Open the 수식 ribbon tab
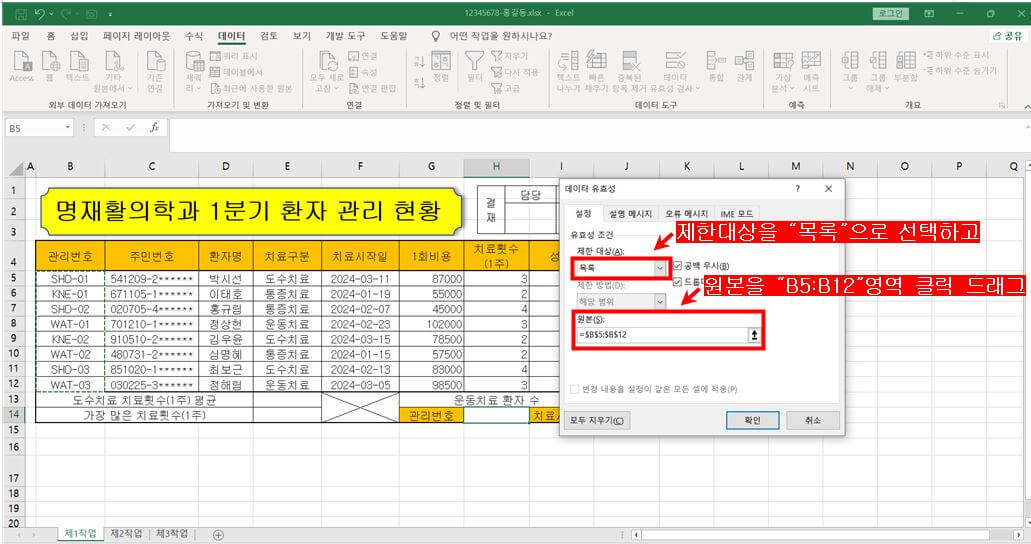1031x544 pixels. (194, 36)
